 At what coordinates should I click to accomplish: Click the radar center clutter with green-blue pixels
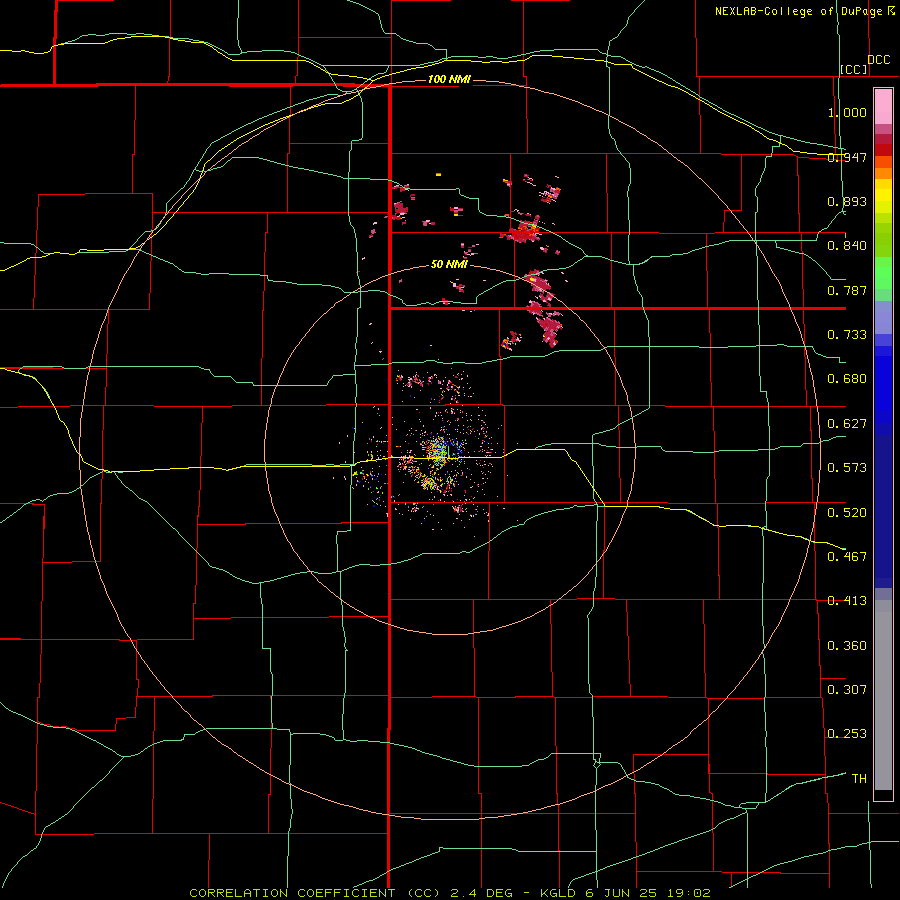pyautogui.click(x=441, y=449)
